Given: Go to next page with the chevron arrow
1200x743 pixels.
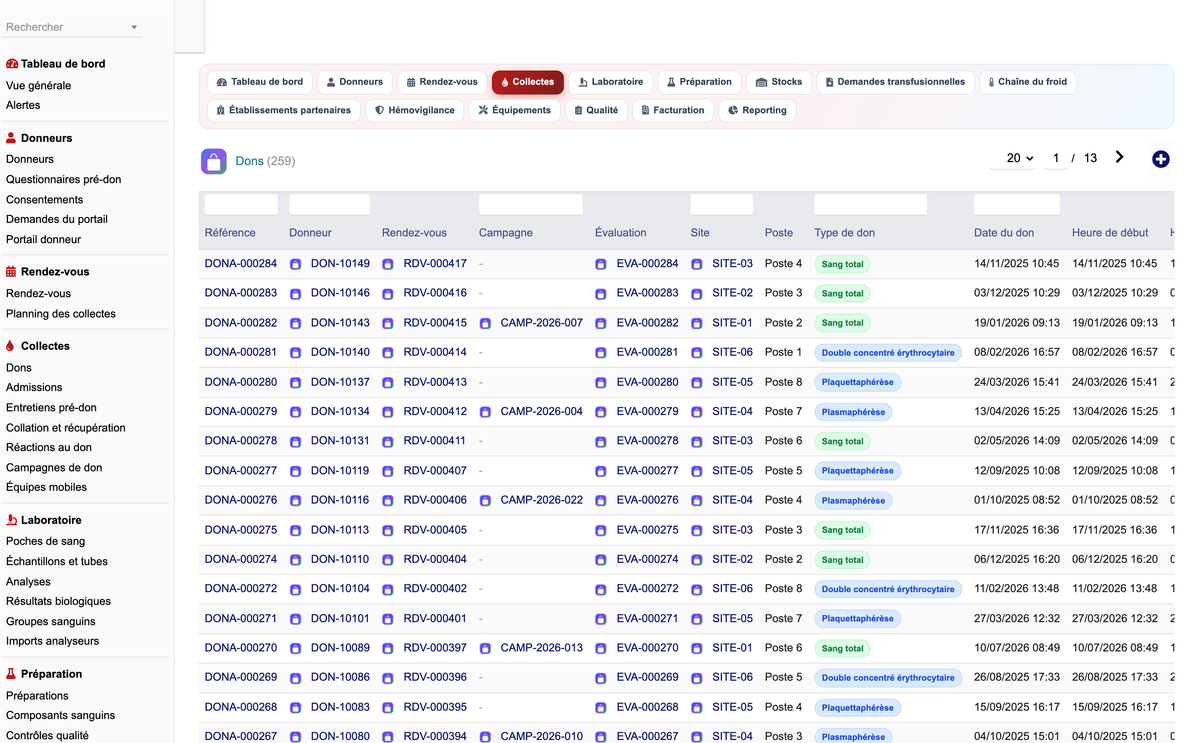Looking at the screenshot, I should (x=1119, y=157).
